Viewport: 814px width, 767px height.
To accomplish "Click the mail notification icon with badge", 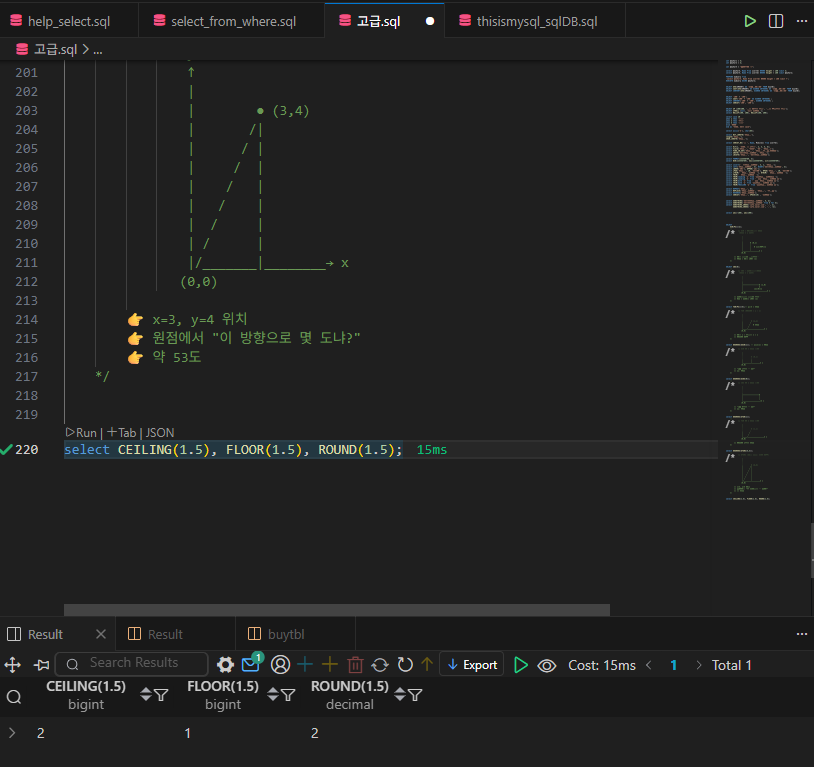I will pos(252,663).
